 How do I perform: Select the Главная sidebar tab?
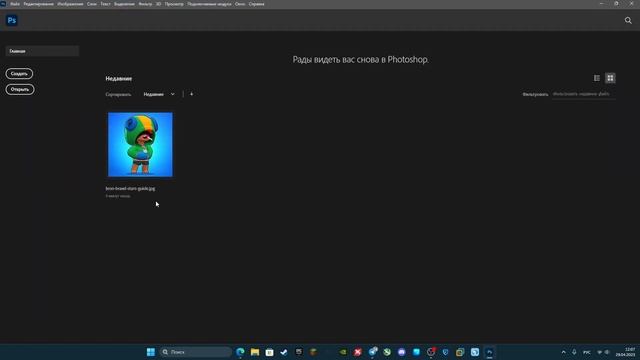pyautogui.click(x=42, y=51)
